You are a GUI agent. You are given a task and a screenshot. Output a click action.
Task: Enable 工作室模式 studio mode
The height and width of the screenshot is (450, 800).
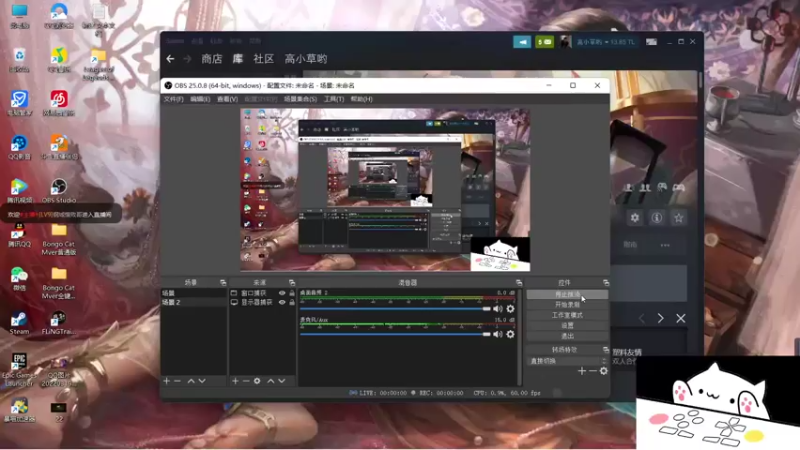[567, 315]
